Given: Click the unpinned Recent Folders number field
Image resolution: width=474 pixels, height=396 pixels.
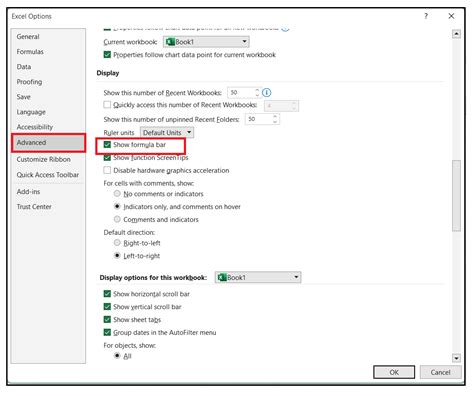Looking at the screenshot, I should click(x=259, y=119).
